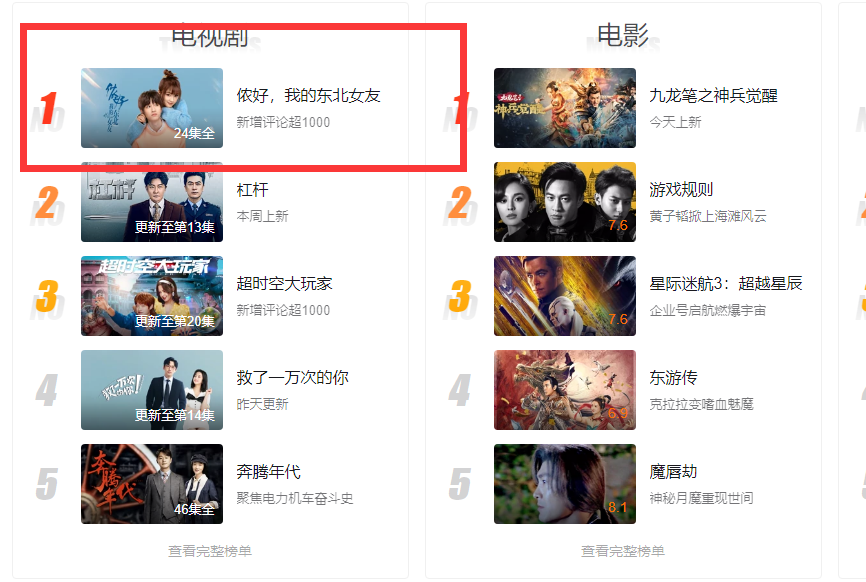Image resolution: width=866 pixels, height=582 pixels.
Task: Click the 超时空大玩家 title text
Action: [x=284, y=284]
